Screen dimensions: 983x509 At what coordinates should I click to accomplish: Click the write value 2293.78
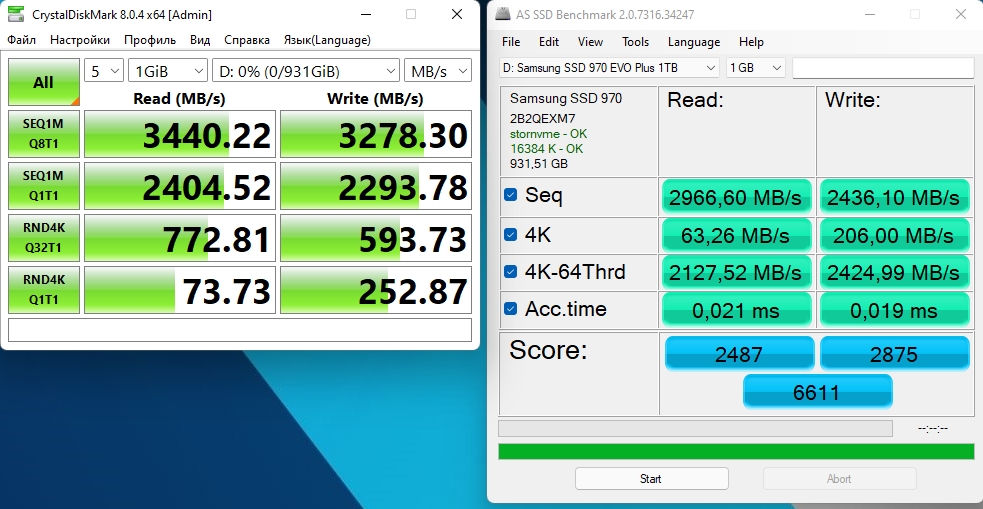(x=376, y=186)
